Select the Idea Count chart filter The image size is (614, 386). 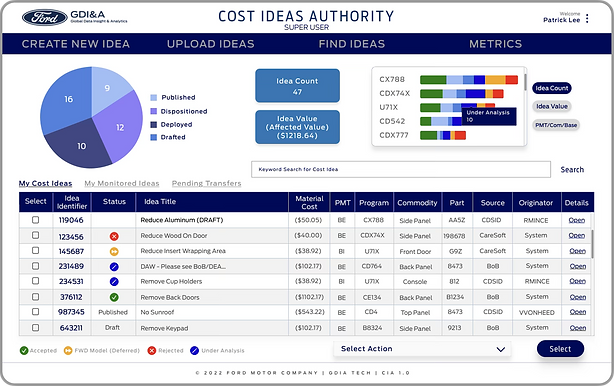tap(552, 88)
